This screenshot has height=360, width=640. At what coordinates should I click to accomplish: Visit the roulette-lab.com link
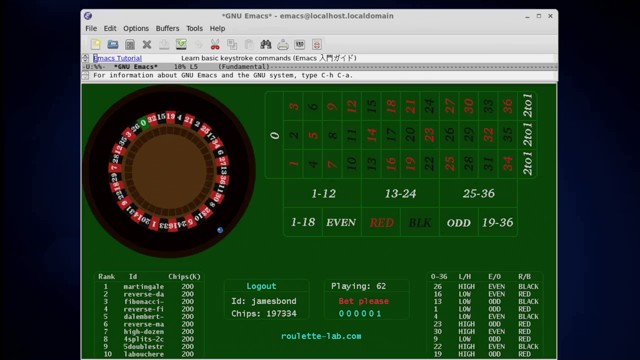[x=321, y=336]
